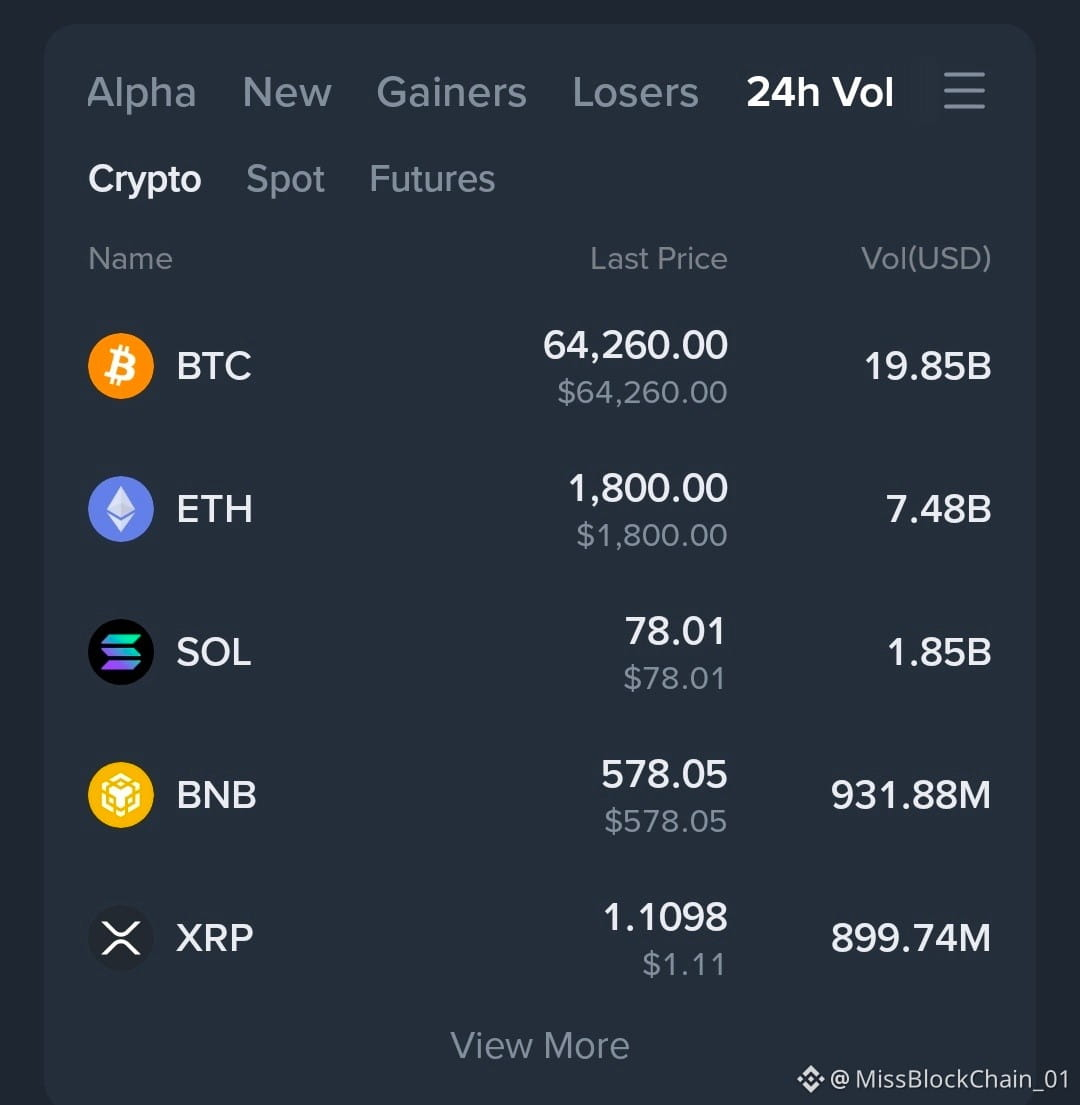Click the Bitcoin coin icon
1080x1105 pixels.
[x=120, y=366]
